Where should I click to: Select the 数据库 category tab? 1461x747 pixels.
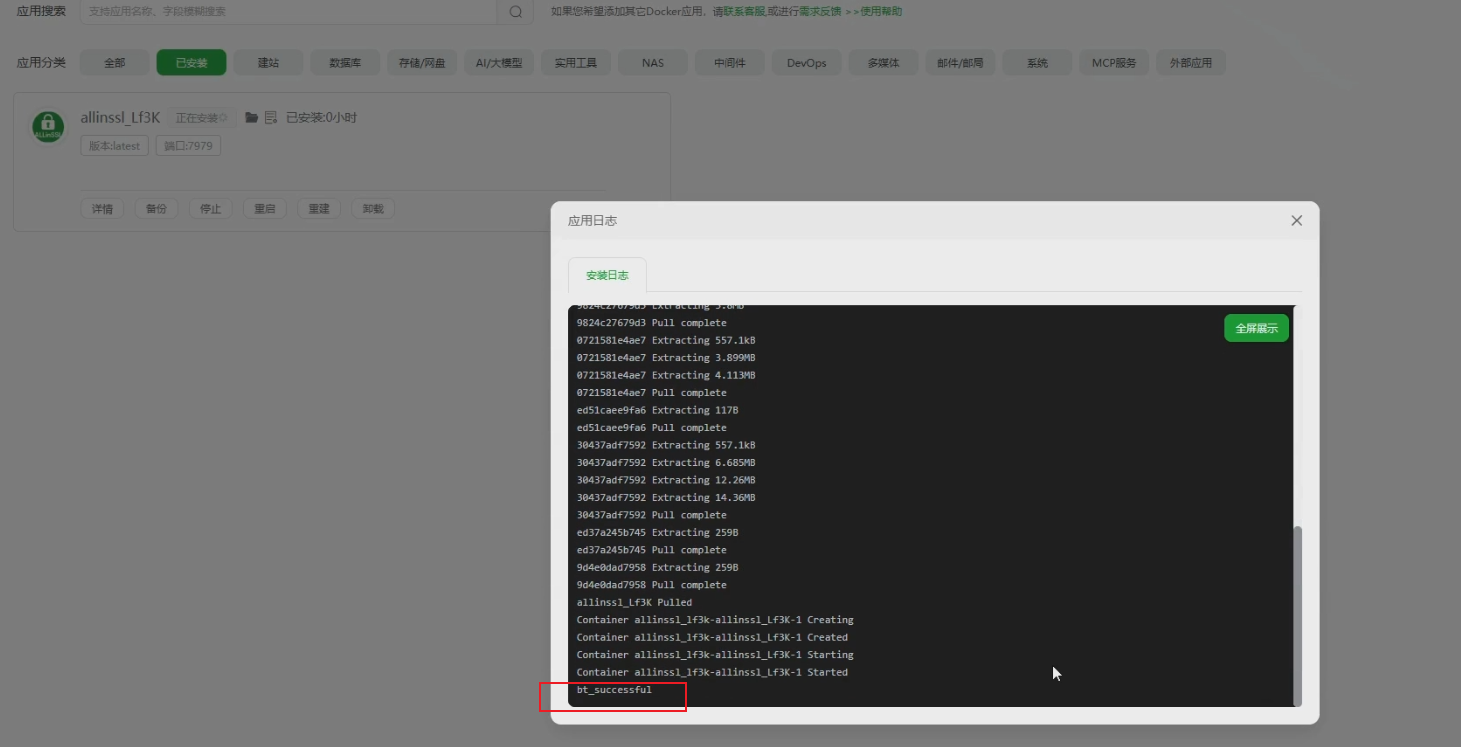coord(345,62)
